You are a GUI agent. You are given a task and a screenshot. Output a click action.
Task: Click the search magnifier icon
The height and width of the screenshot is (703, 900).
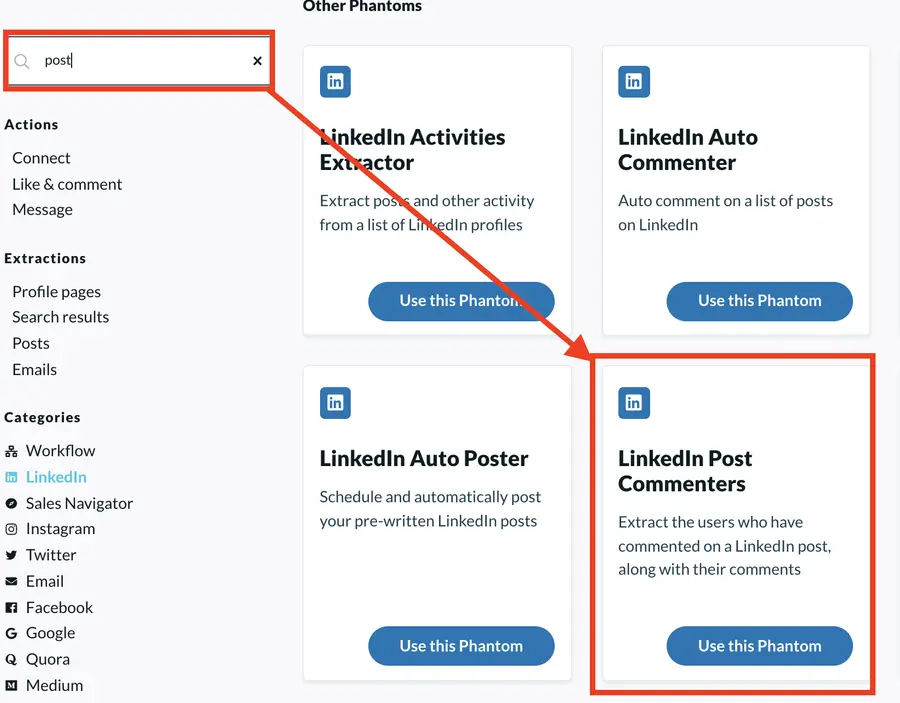22,60
